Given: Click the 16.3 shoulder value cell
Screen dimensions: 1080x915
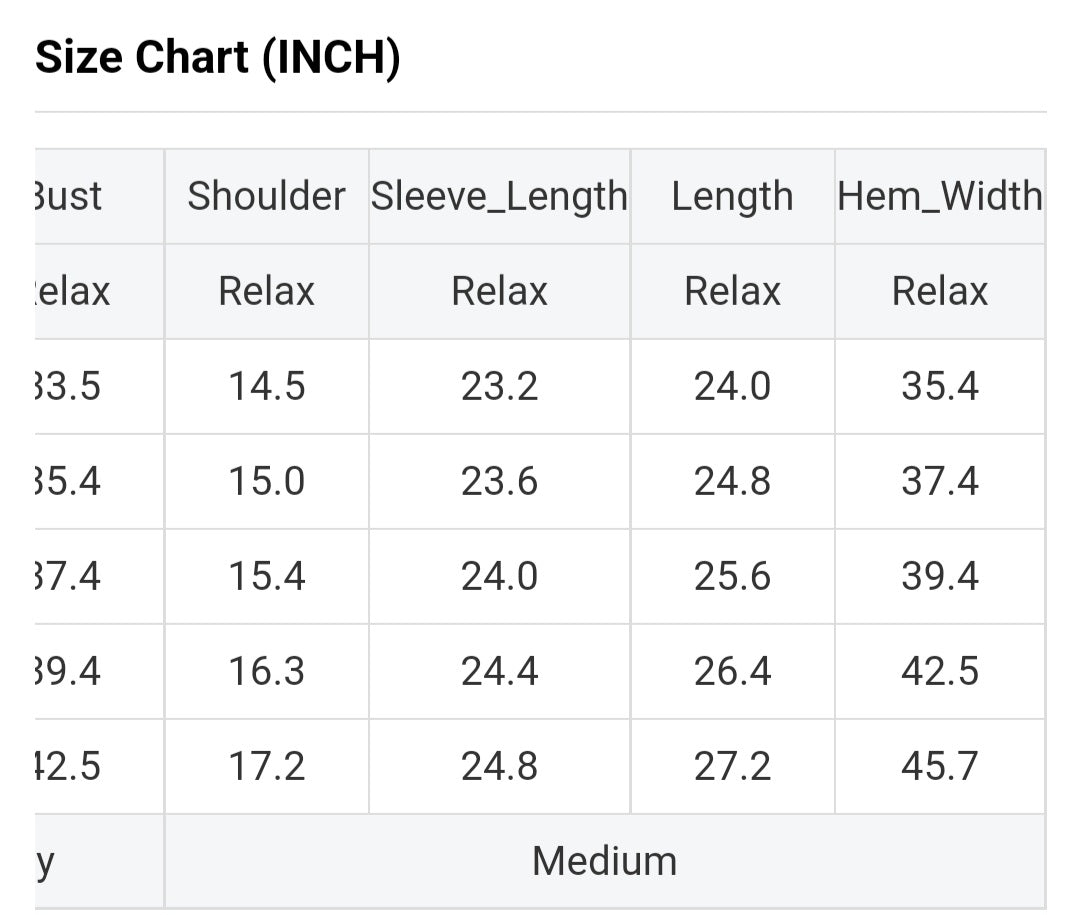Looking at the screenshot, I should [266, 671].
